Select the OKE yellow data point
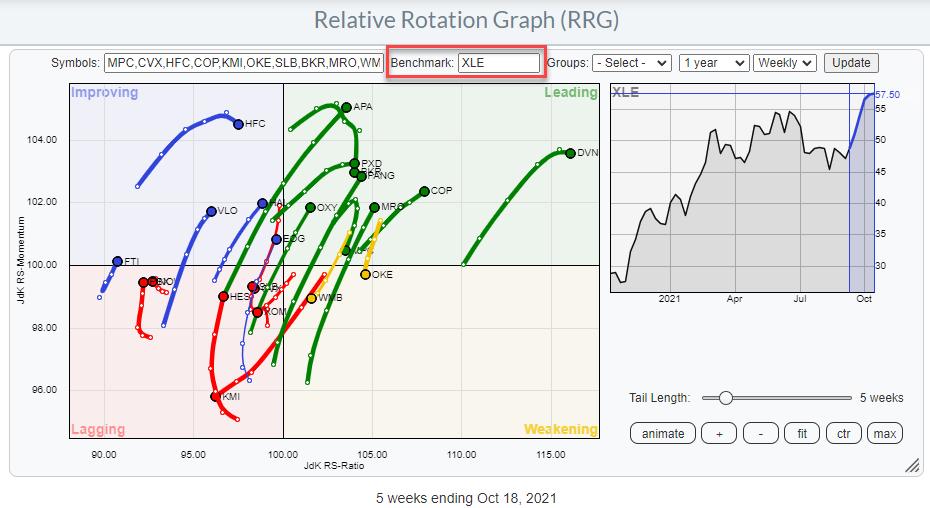930x508 pixels. click(365, 274)
